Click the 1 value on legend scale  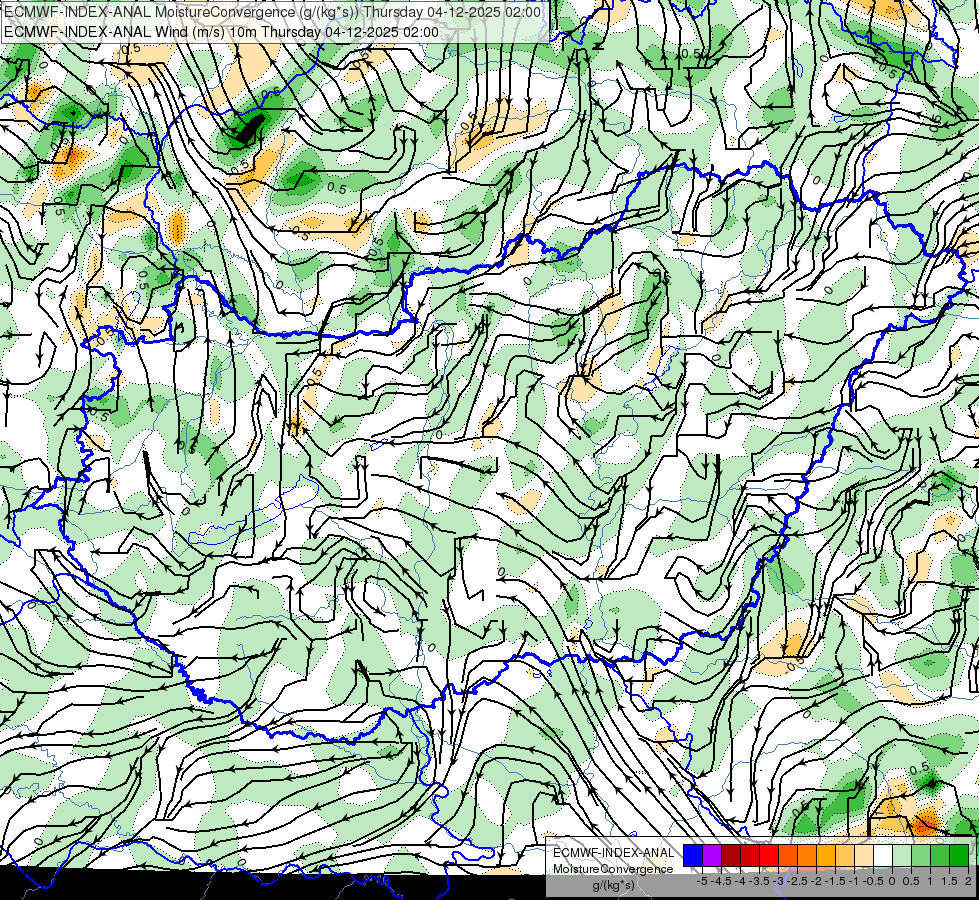point(930,881)
